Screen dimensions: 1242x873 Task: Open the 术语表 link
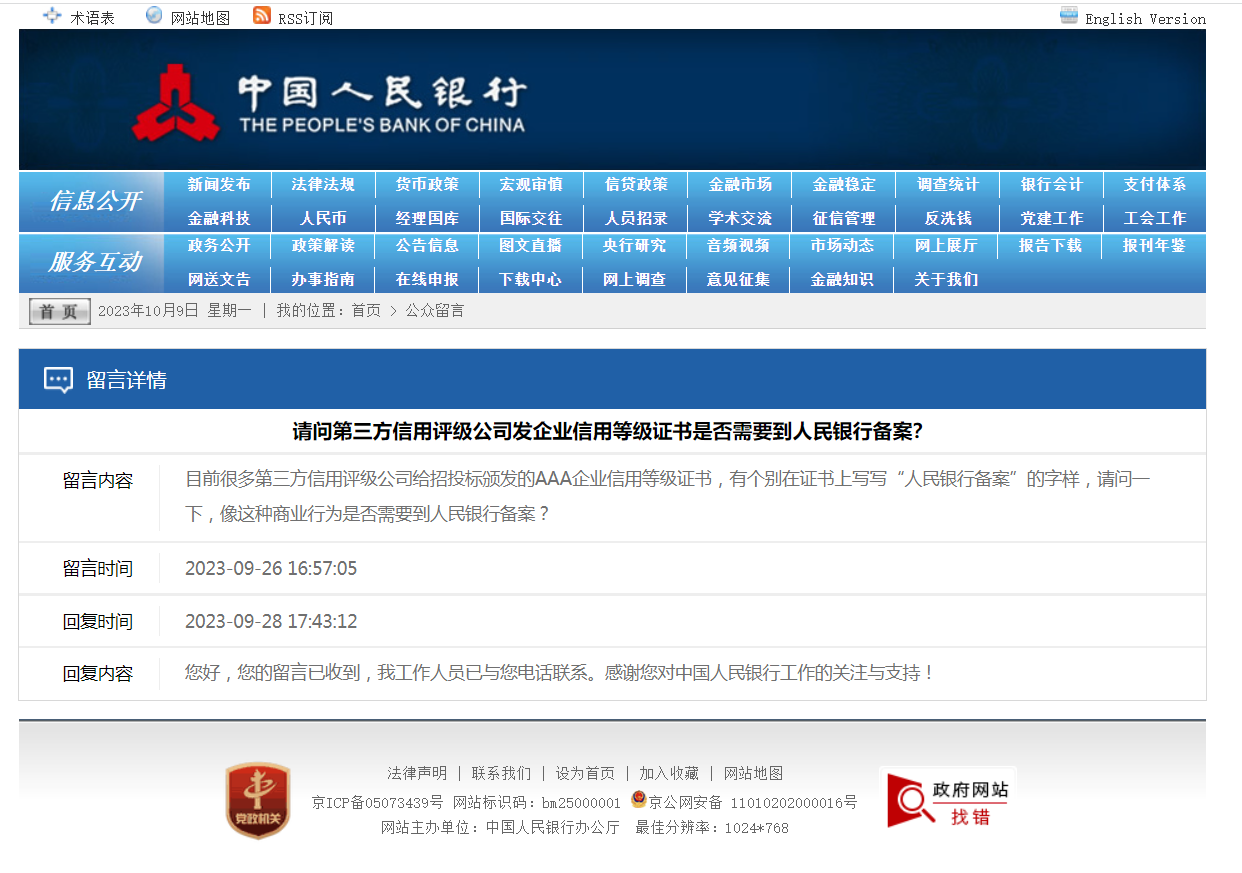[x=92, y=18]
